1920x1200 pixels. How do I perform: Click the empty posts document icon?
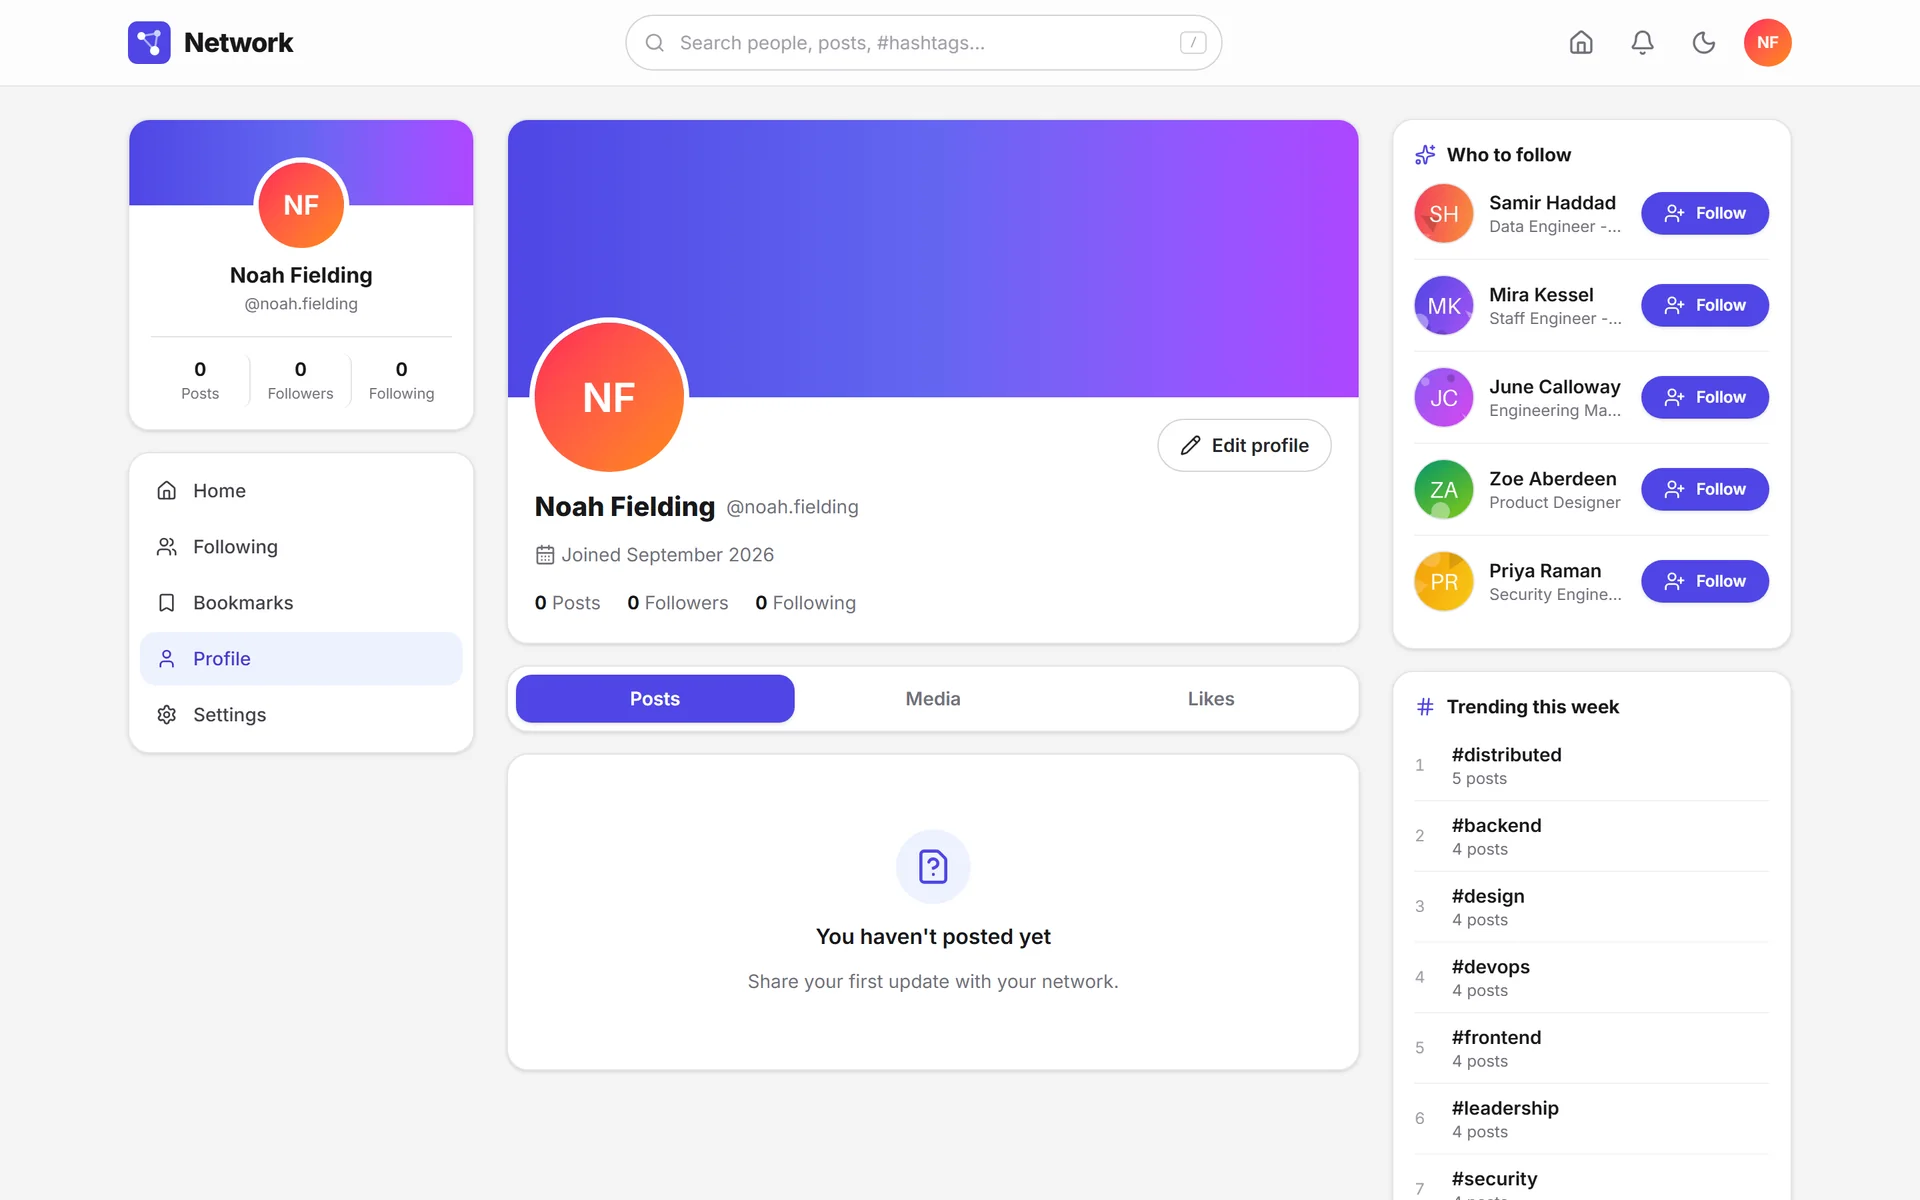tap(933, 867)
